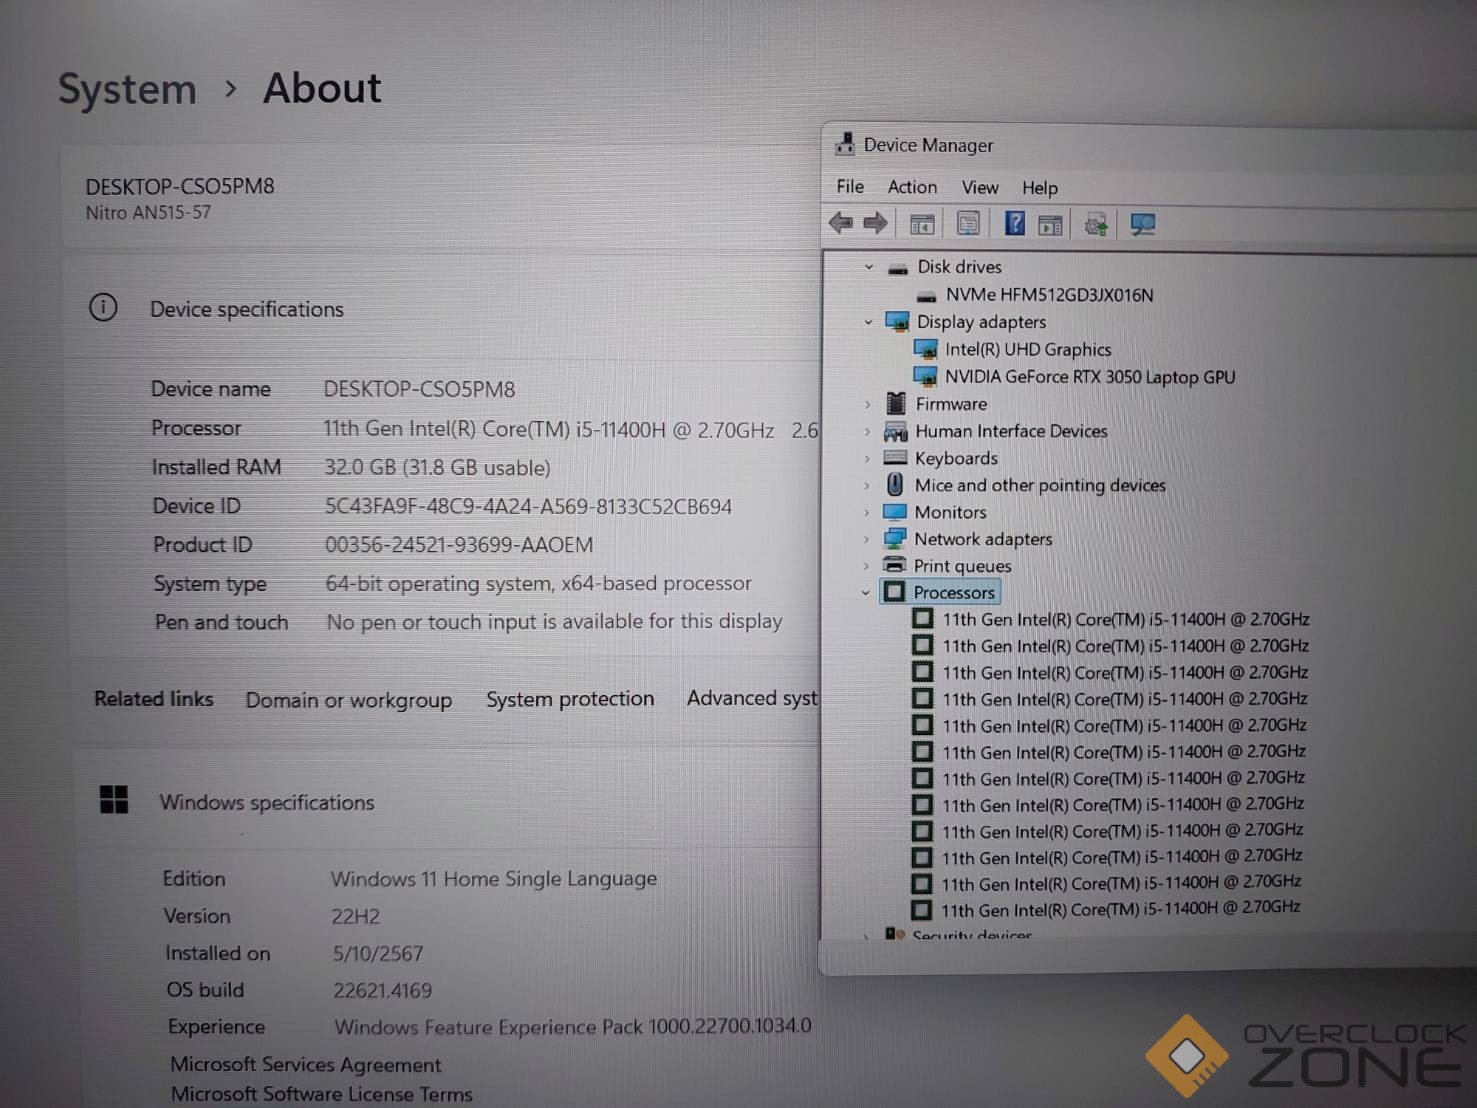Image resolution: width=1477 pixels, height=1108 pixels.
Task: Expand the Human Interface Devices node
Action: pos(867,431)
